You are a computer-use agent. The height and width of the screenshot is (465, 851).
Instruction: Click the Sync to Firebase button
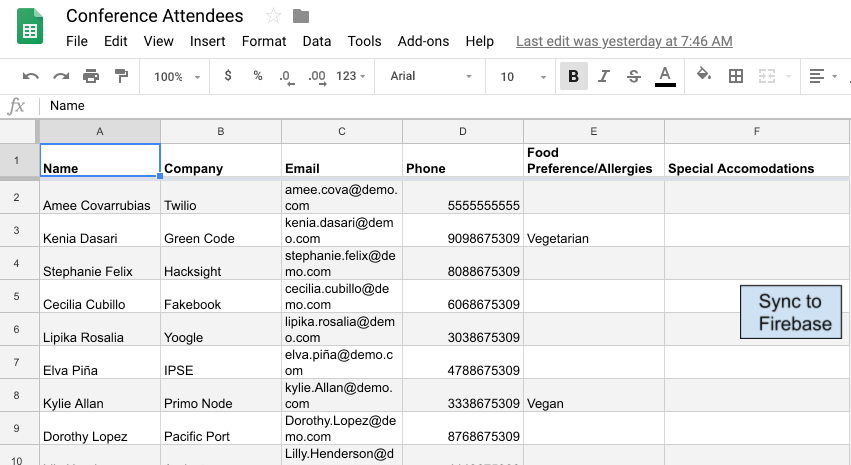click(790, 312)
